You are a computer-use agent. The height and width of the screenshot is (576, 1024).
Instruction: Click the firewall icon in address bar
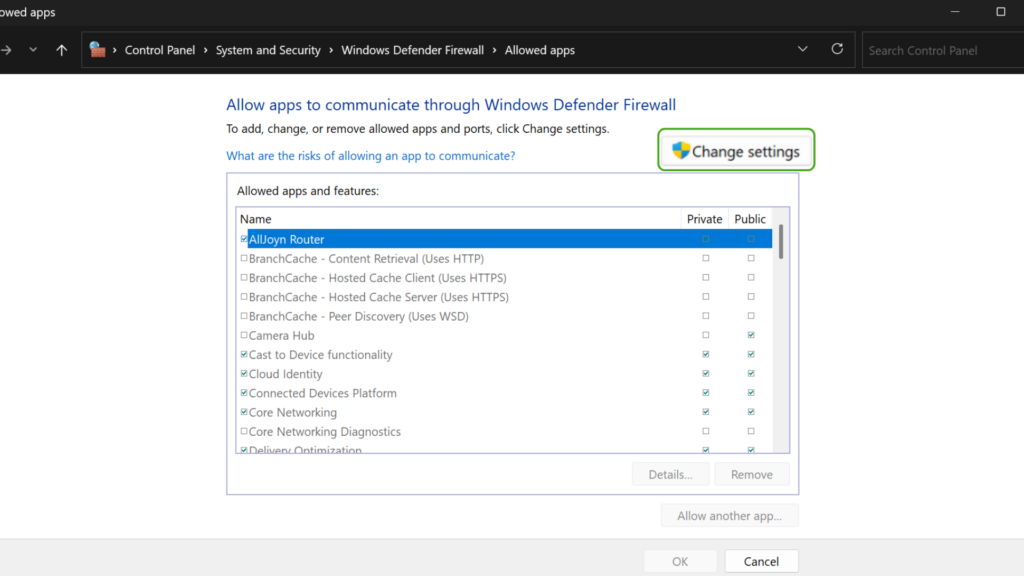coord(97,50)
